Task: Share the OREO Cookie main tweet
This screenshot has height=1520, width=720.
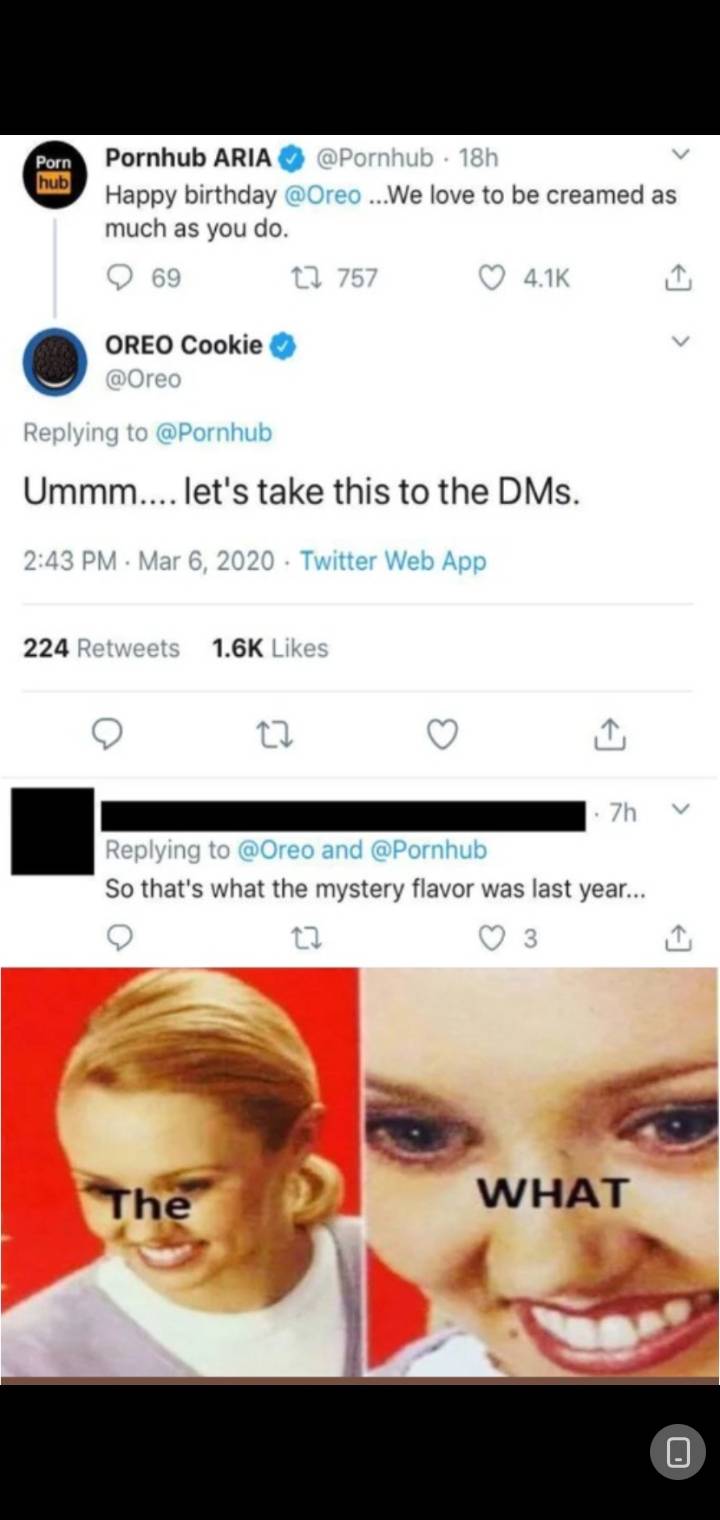Action: click(x=611, y=736)
